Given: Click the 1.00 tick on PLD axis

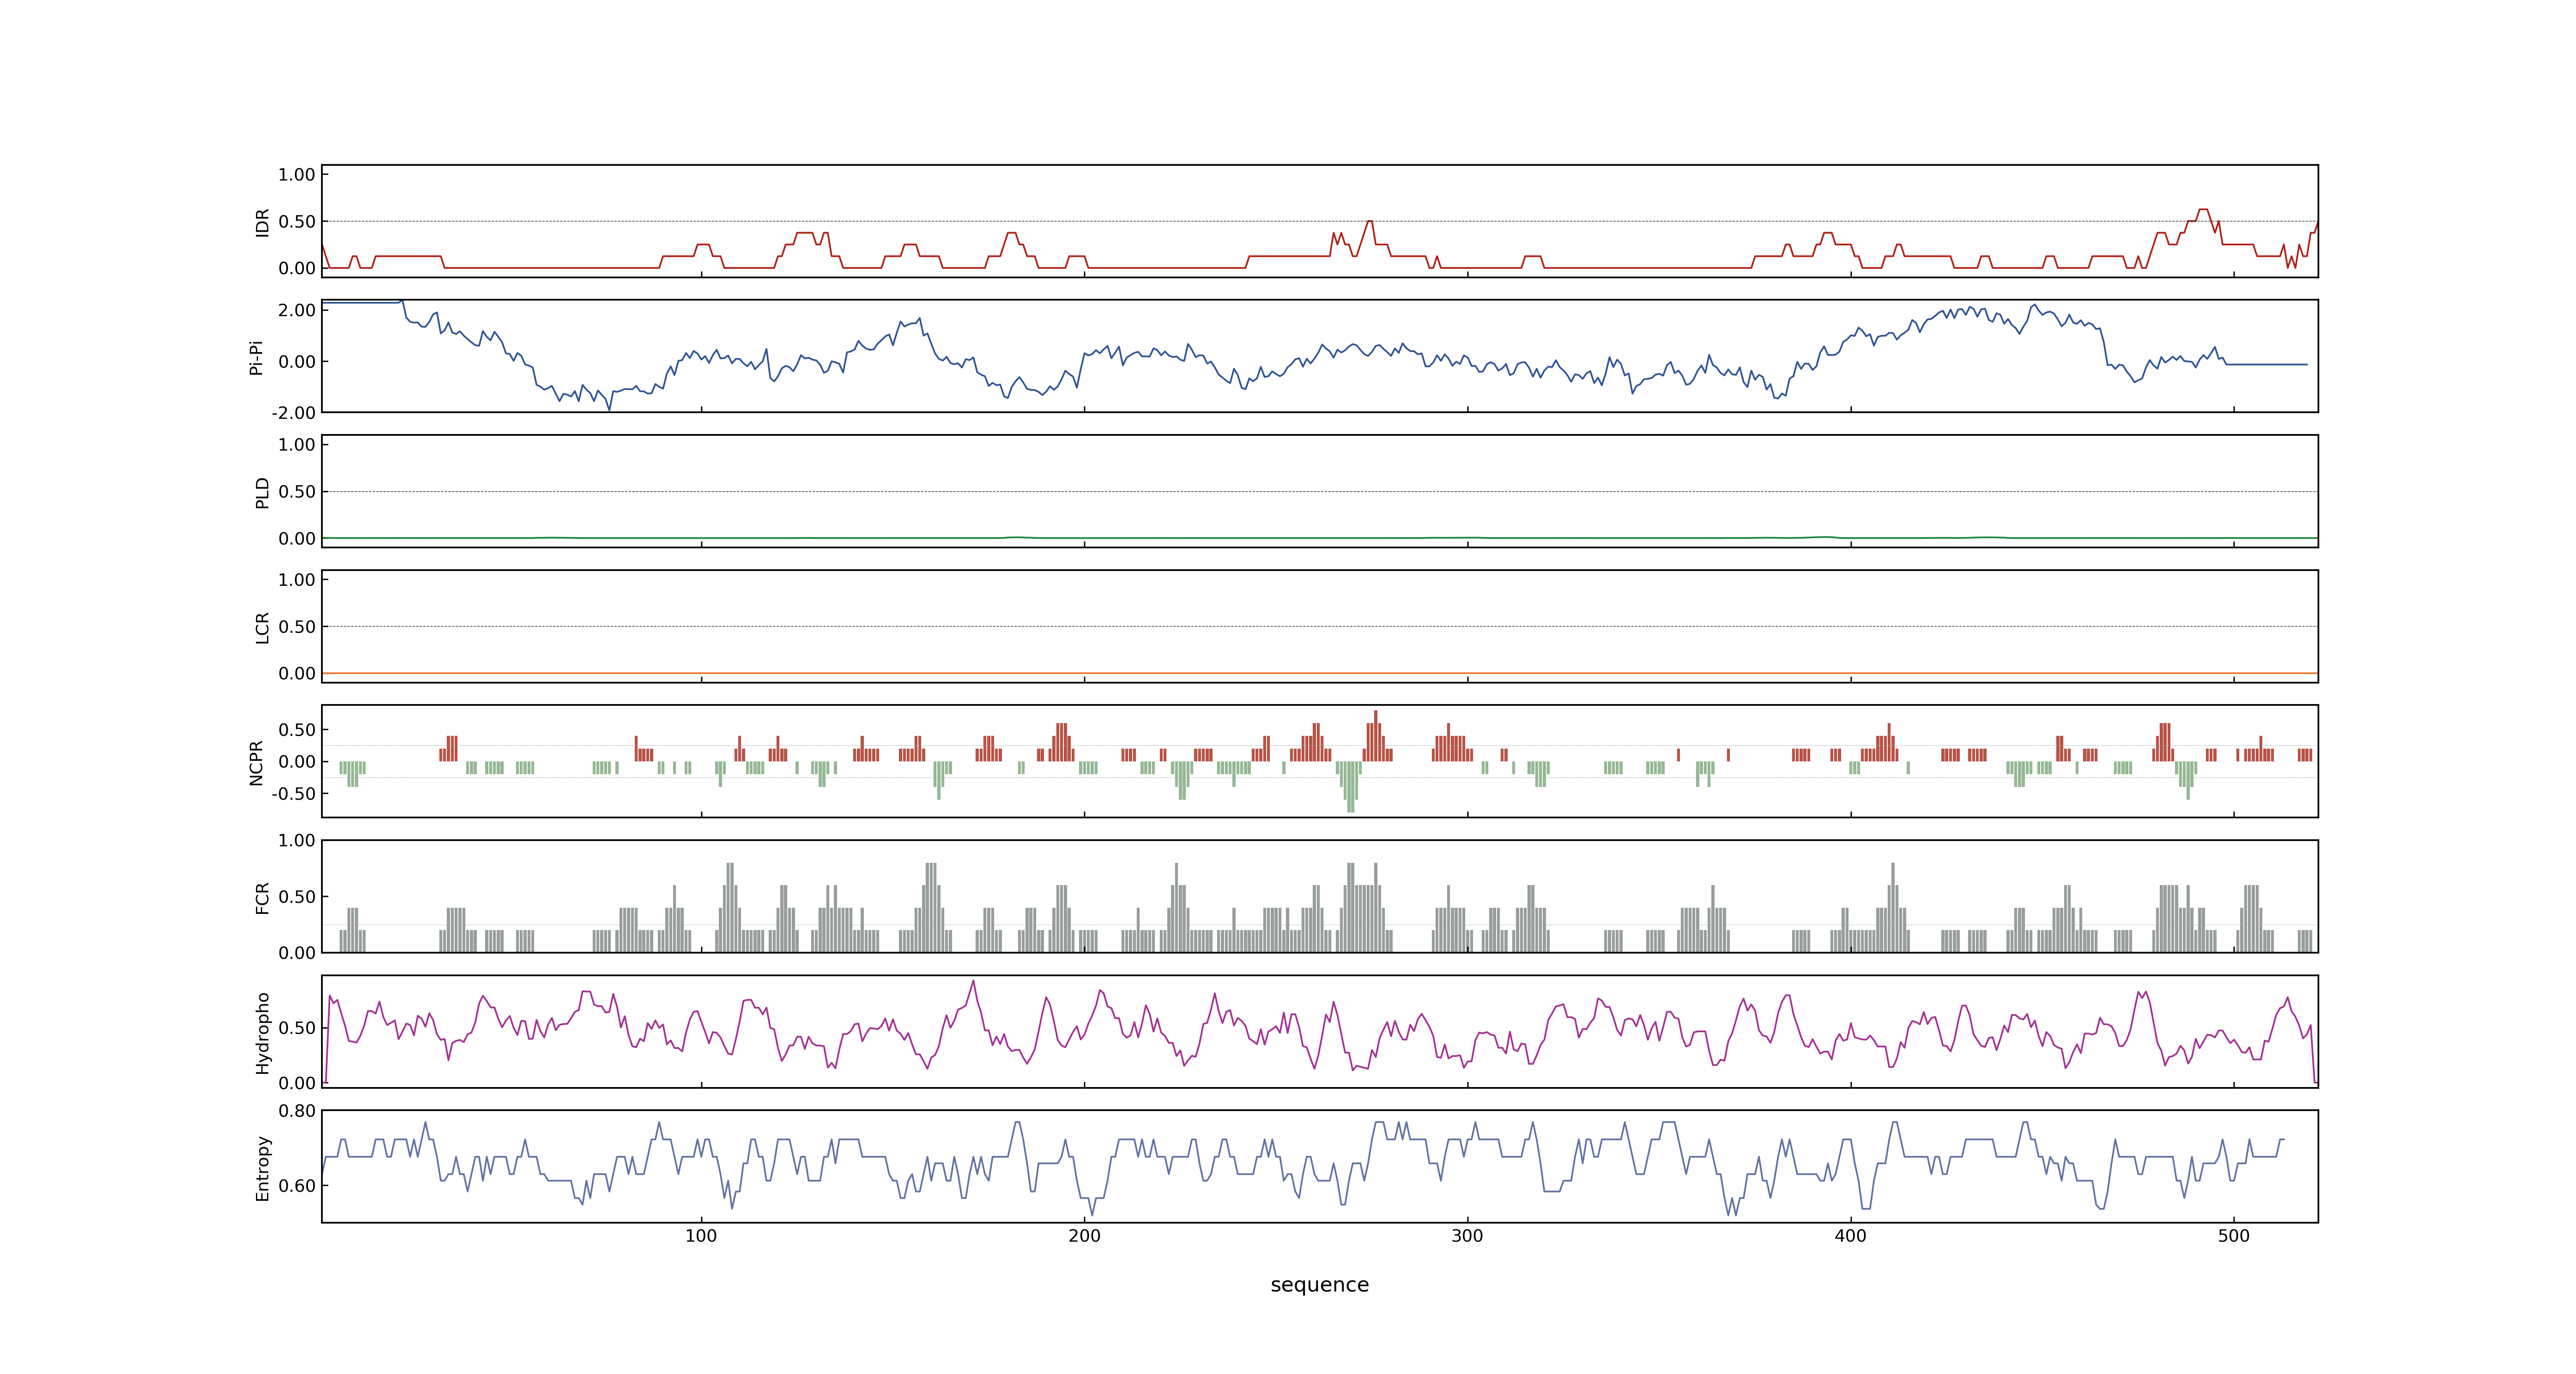Looking at the screenshot, I should [x=297, y=445].
